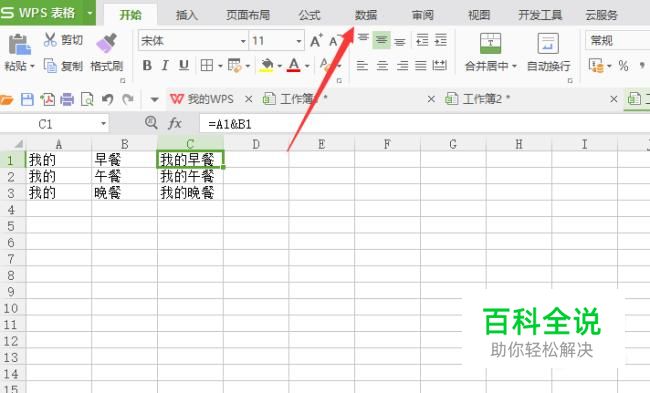
Task: Switch to 开始 Home tab
Action: [130, 15]
